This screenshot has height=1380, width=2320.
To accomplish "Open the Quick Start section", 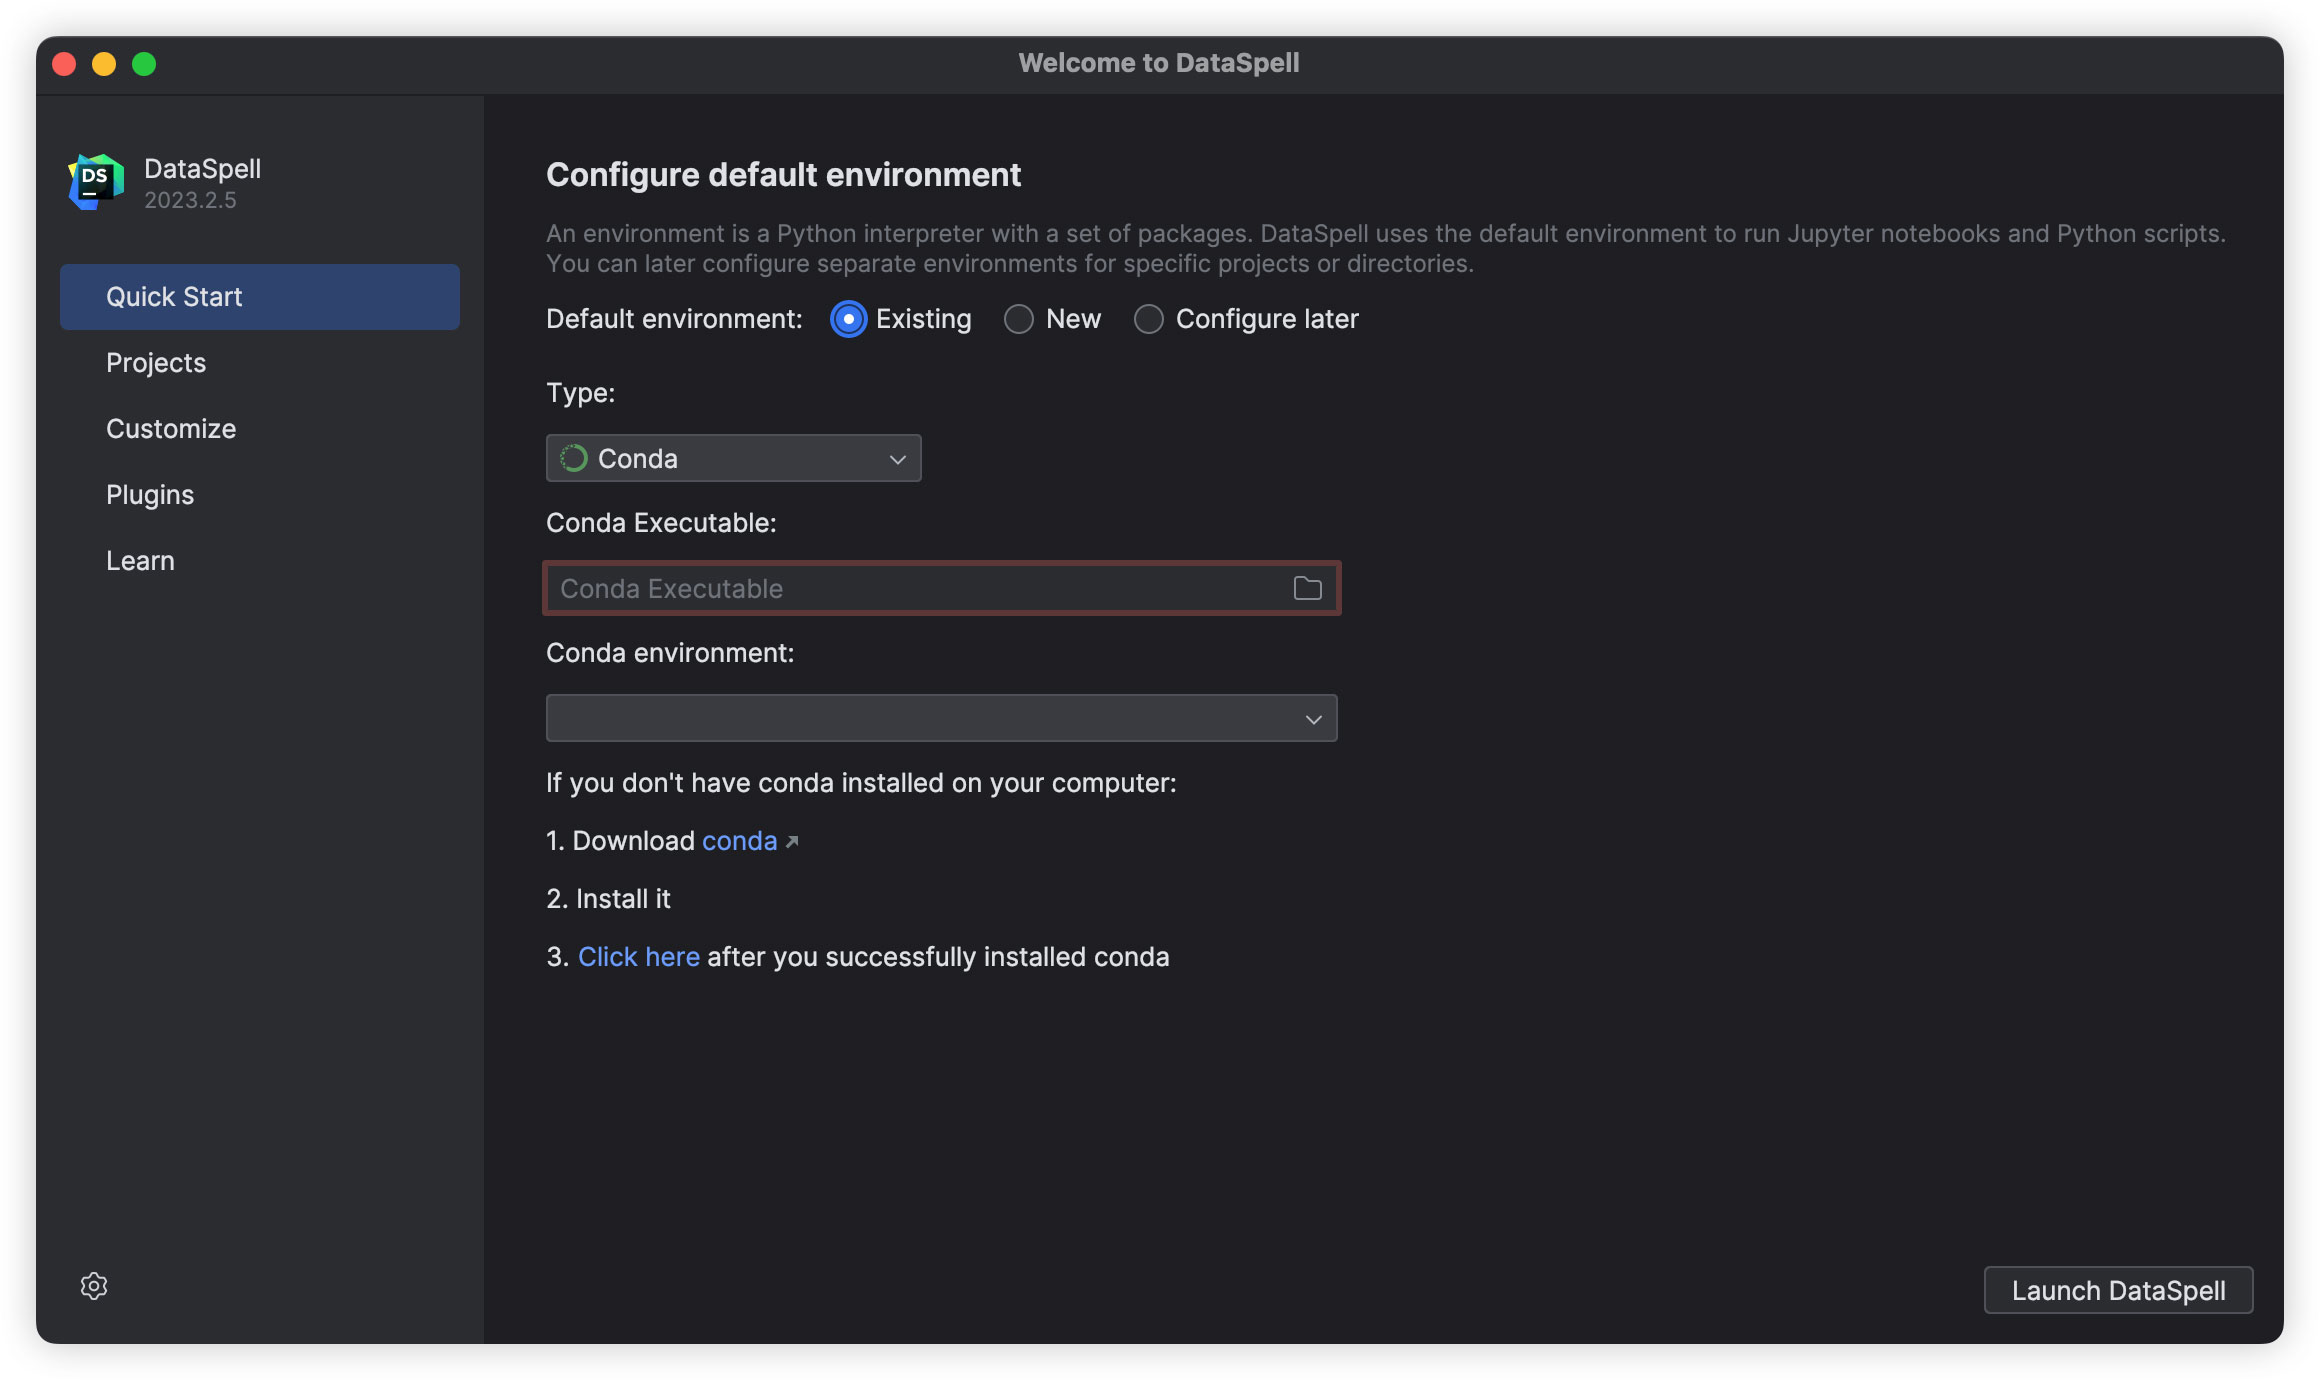I will point(260,297).
